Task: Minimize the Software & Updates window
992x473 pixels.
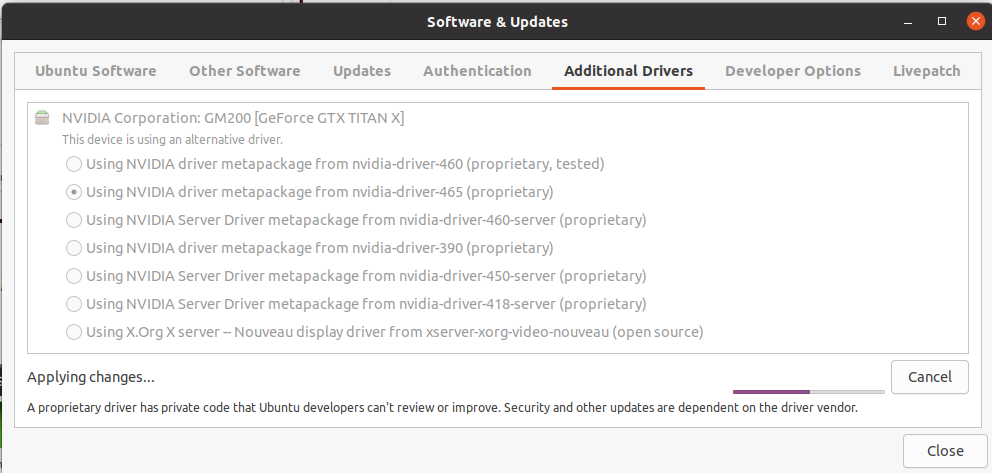Action: coord(908,22)
